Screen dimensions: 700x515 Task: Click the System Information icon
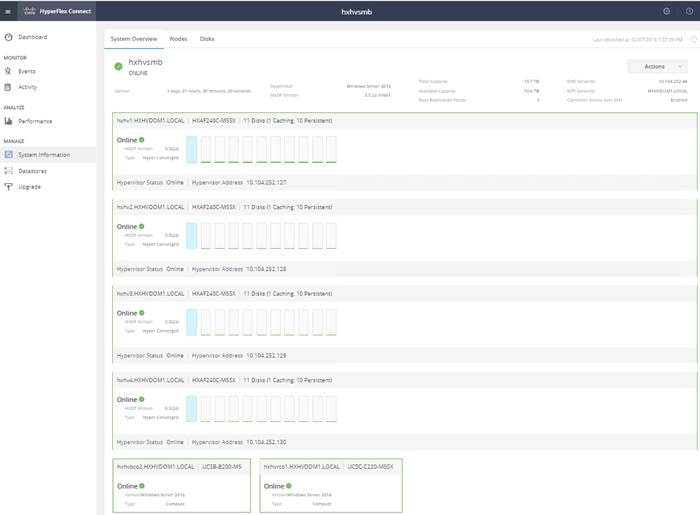coord(8,154)
